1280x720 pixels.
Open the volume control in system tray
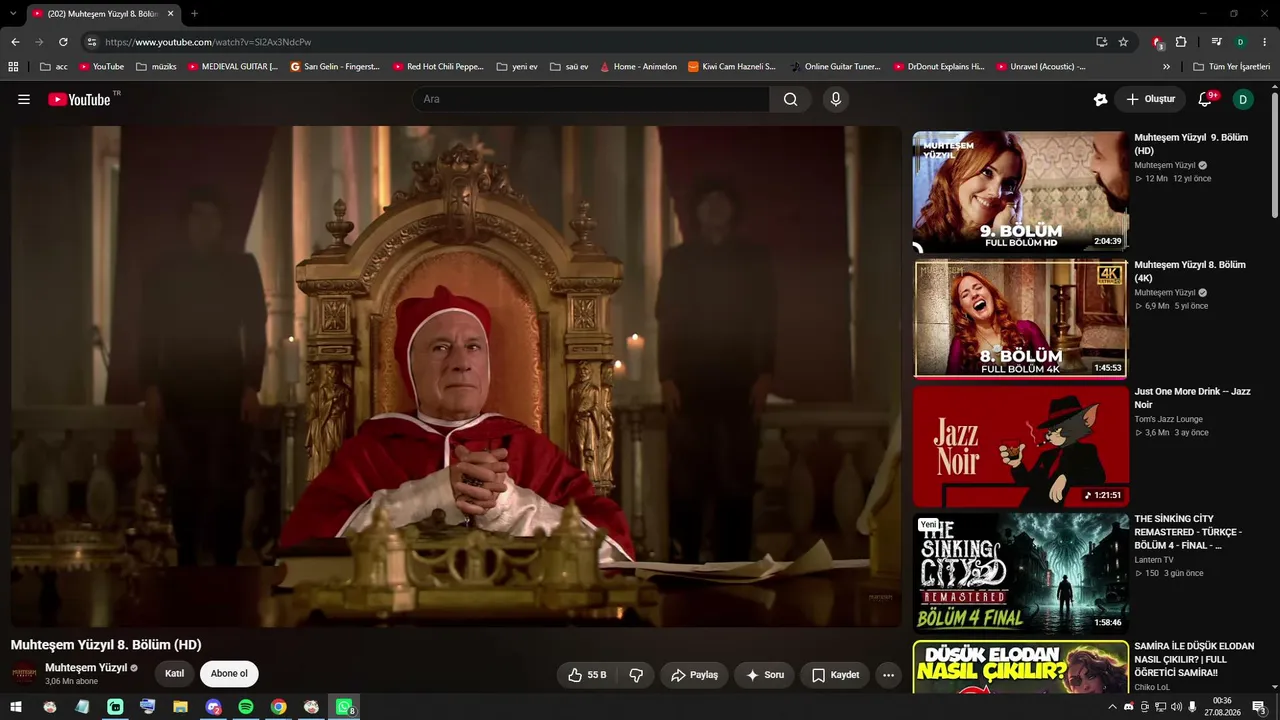point(1177,707)
